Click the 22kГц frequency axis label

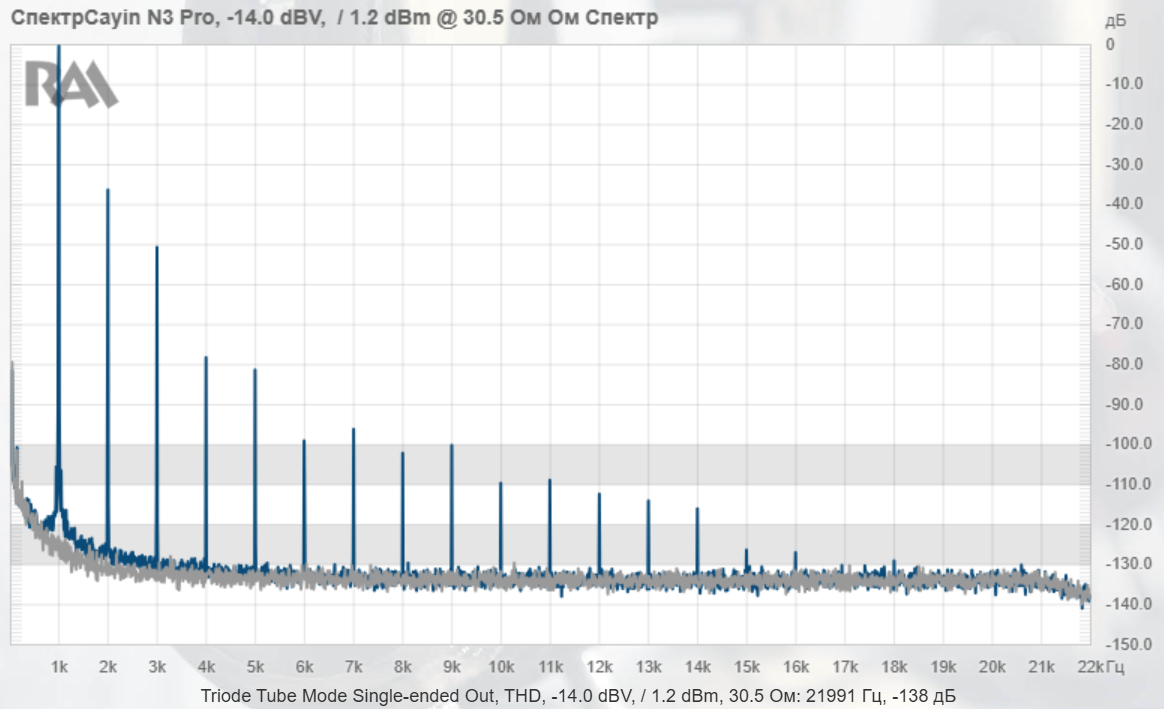pyautogui.click(x=1100, y=667)
